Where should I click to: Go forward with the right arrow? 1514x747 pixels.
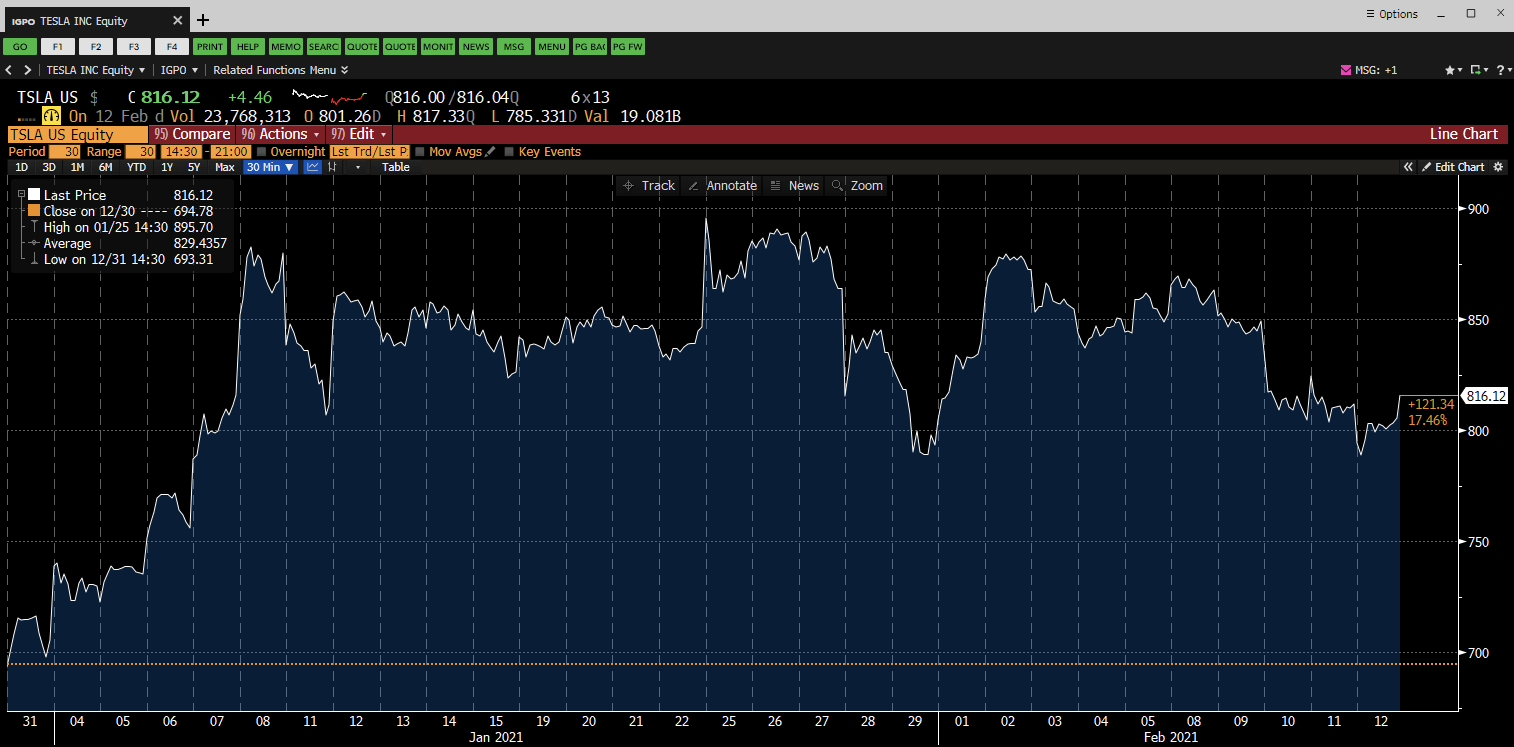pyautogui.click(x=27, y=70)
